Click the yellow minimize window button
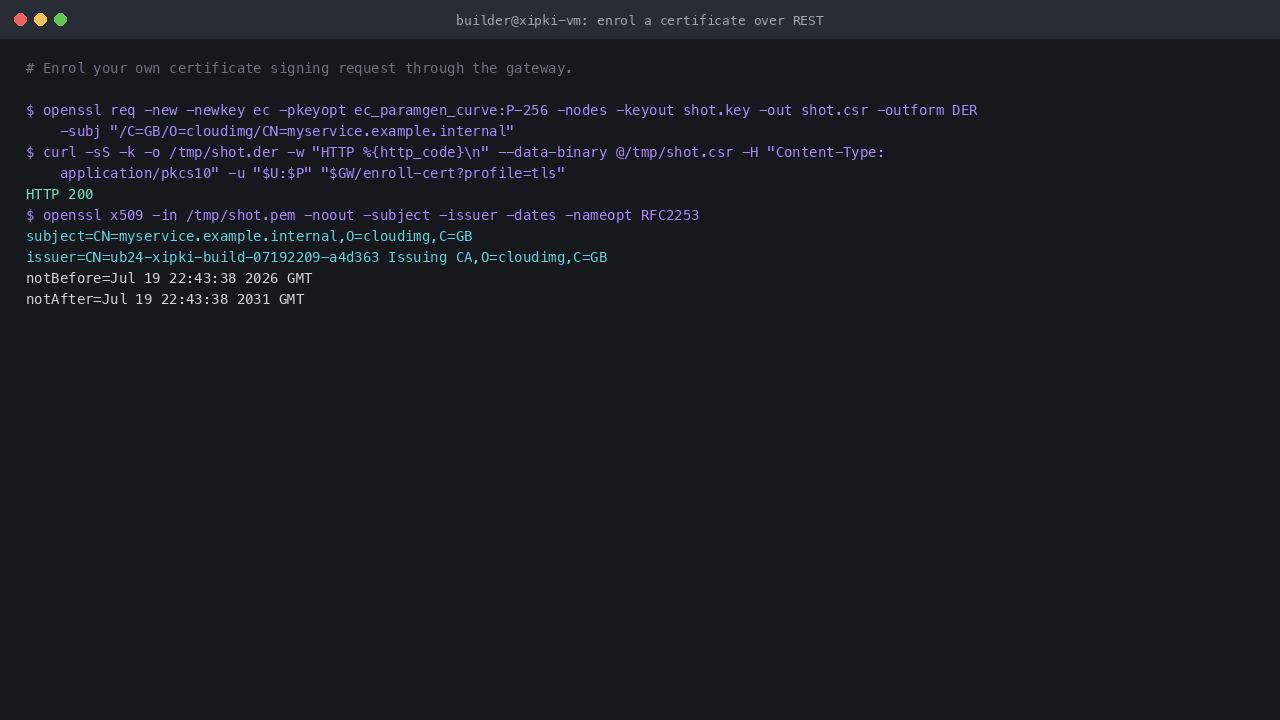 pyautogui.click(x=40, y=20)
